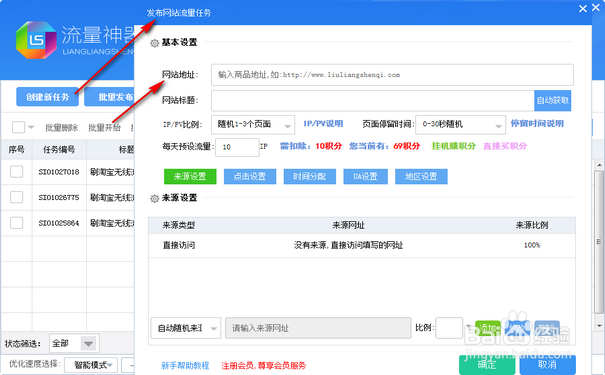Image resolution: width=605 pixels, height=375 pixels.
Task: Switch to 地区设置 tab
Action: point(421,176)
